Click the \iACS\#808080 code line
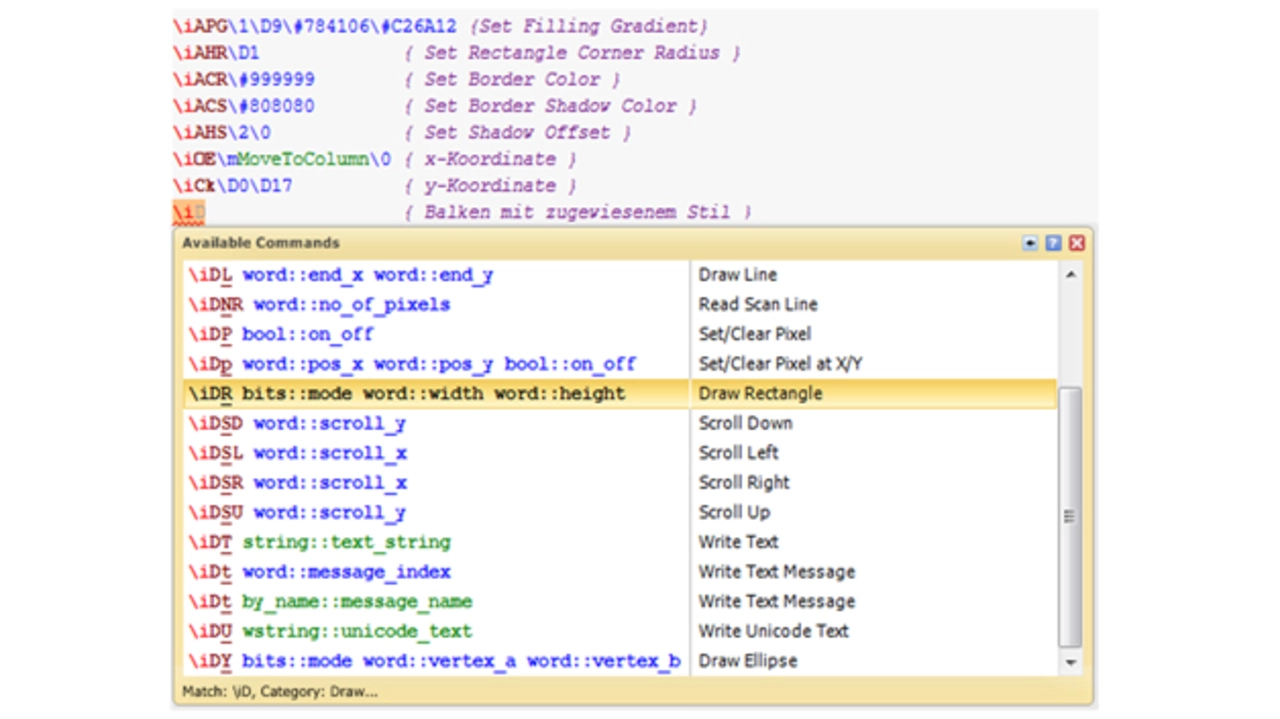 point(243,106)
